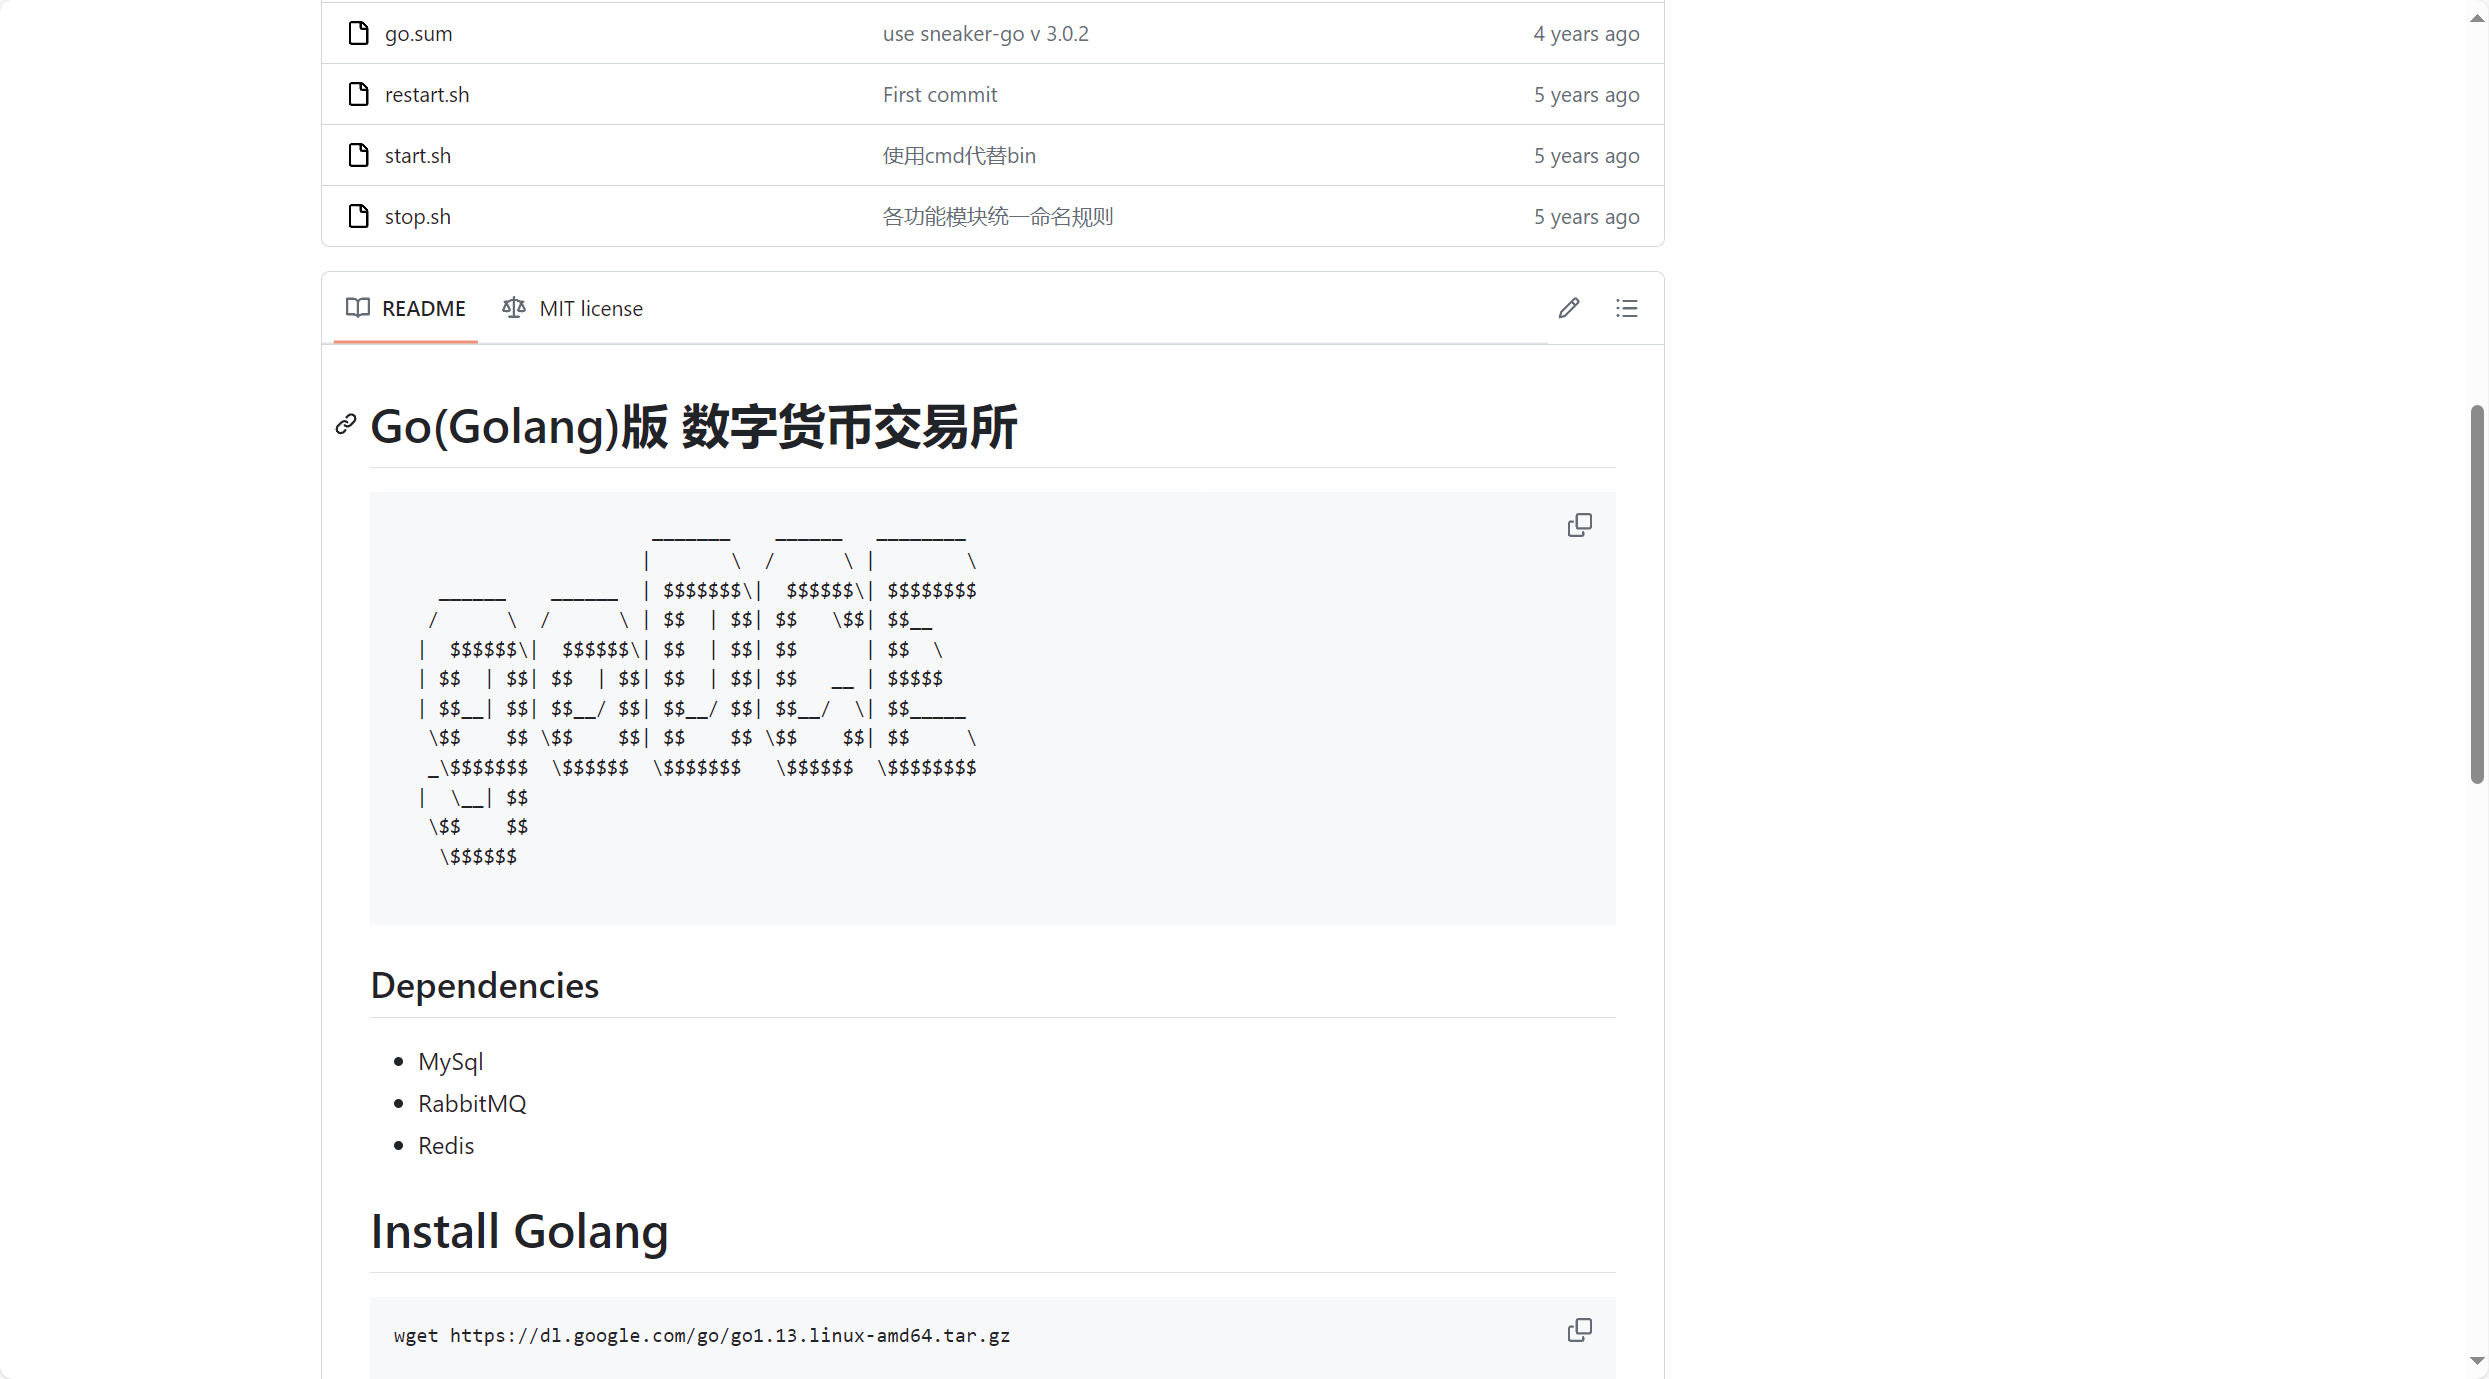Click the heading anchor link icon
Viewport: 2489px width, 1379px height.
[346, 425]
